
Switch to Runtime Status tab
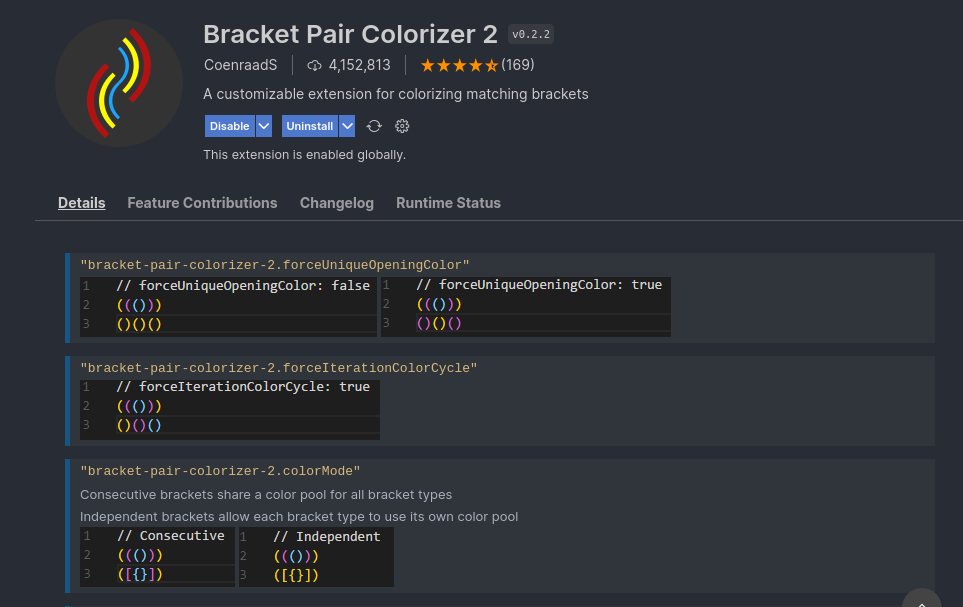click(448, 203)
